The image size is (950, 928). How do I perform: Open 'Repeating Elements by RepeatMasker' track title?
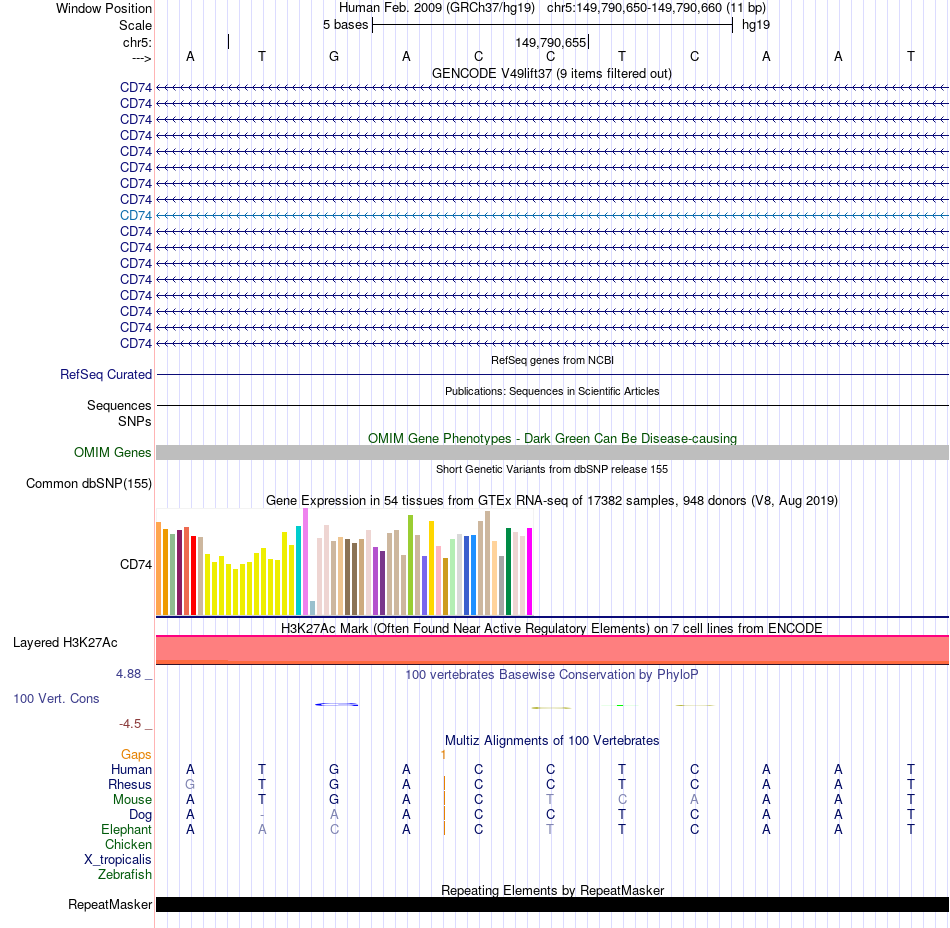click(552, 890)
